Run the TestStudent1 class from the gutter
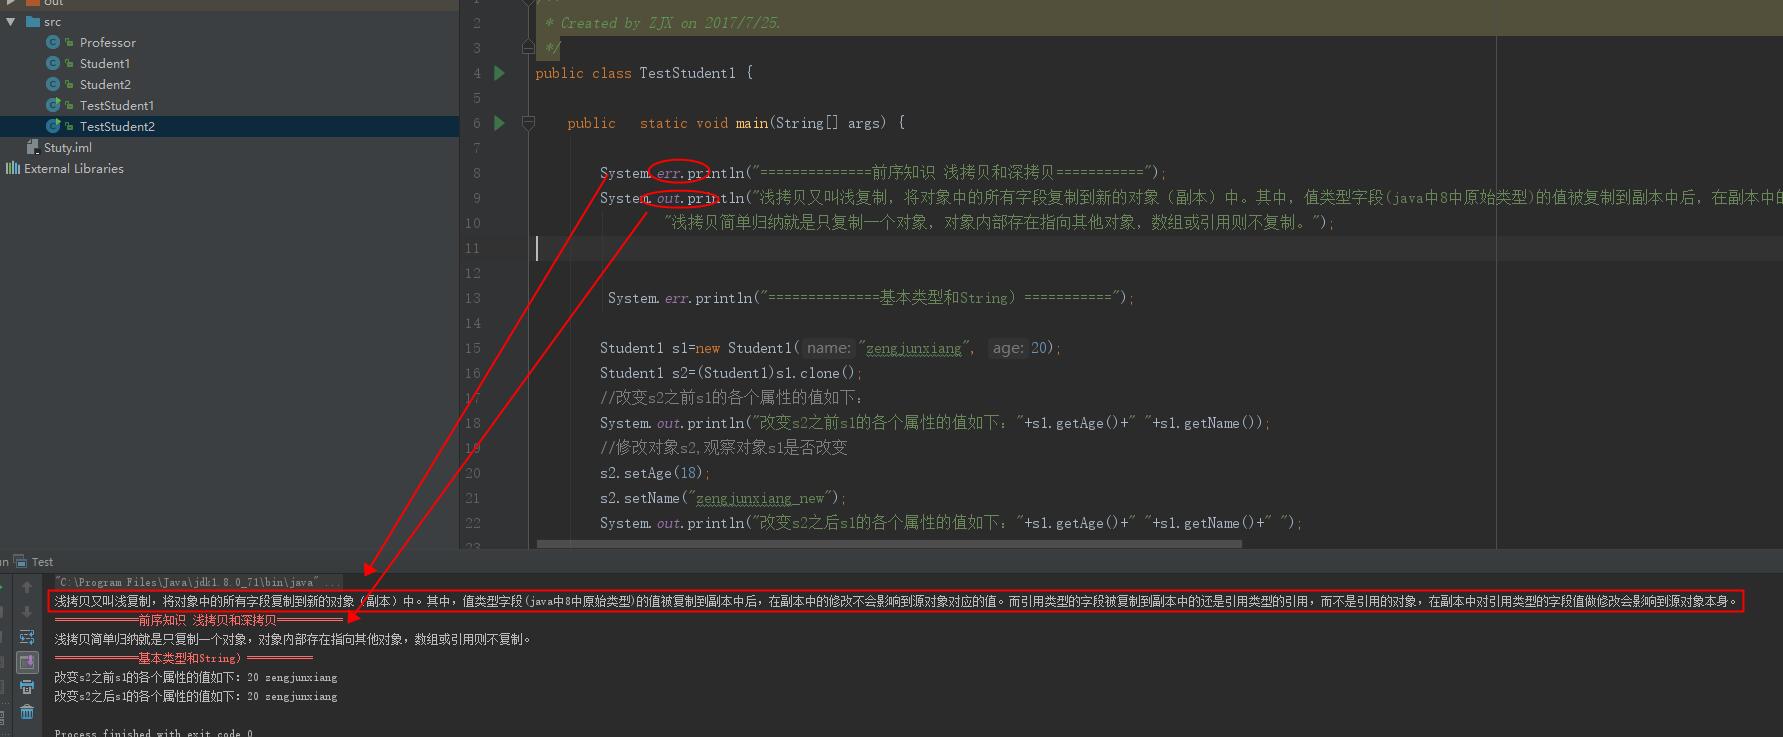The width and height of the screenshot is (1783, 737). (500, 73)
